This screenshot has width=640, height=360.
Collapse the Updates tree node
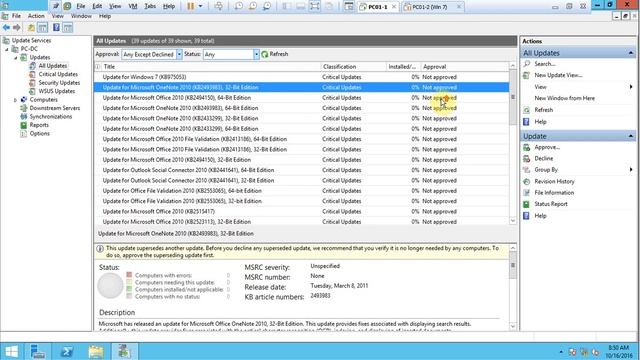point(16,58)
